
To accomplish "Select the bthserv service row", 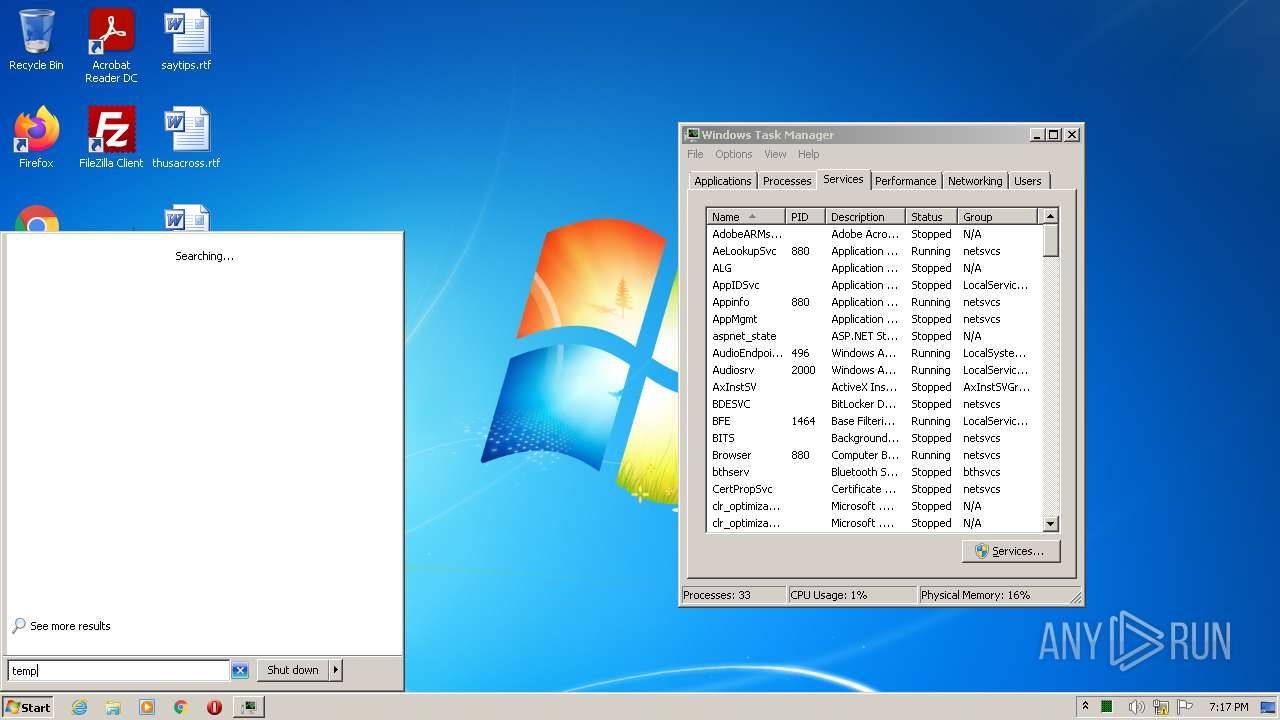I will tap(874, 472).
